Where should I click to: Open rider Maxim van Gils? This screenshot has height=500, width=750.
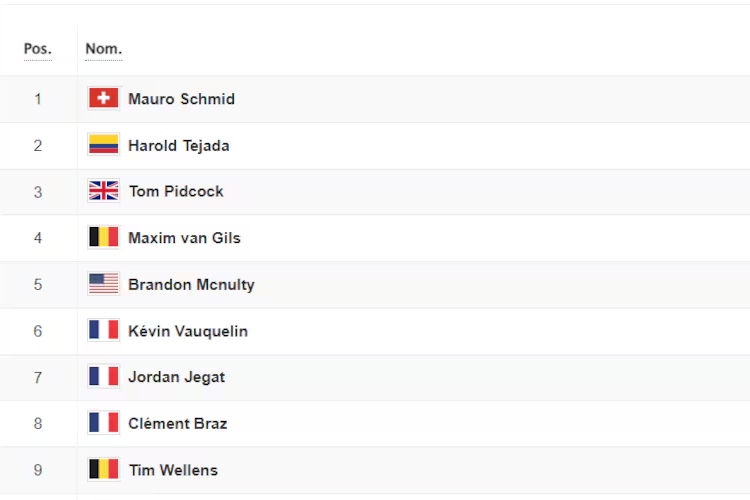pyautogui.click(x=184, y=238)
